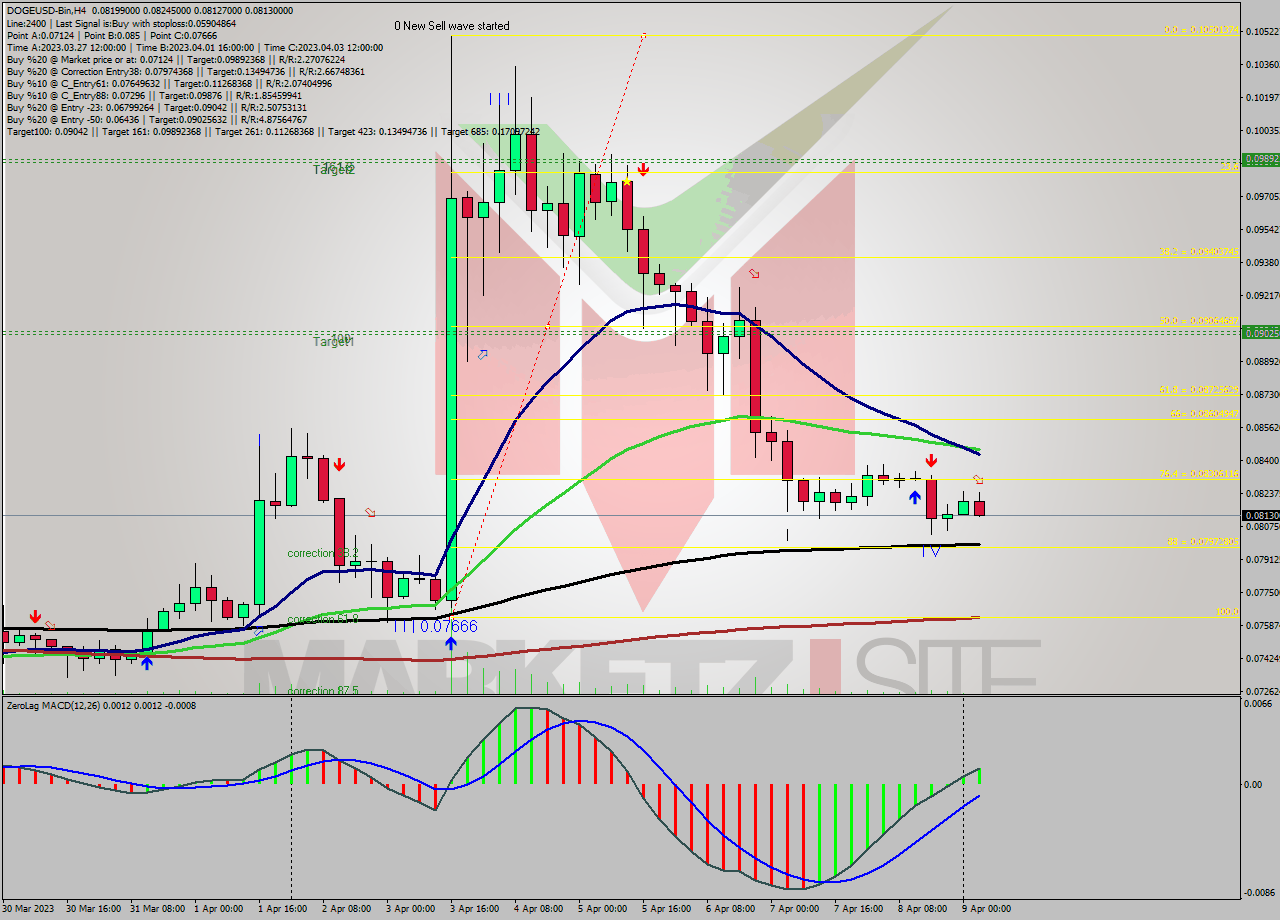Click the blue up arrow near 8 Apr 08:00
The width and height of the screenshot is (1280, 920).
[x=914, y=497]
